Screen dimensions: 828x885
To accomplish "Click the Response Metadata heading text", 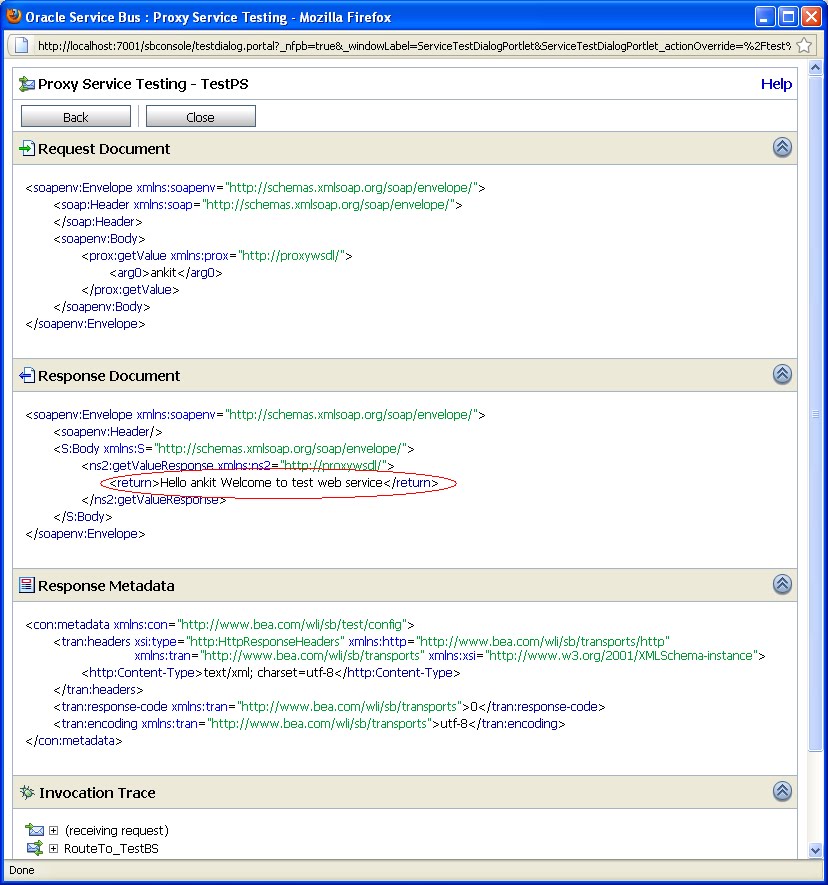I will pos(106,586).
